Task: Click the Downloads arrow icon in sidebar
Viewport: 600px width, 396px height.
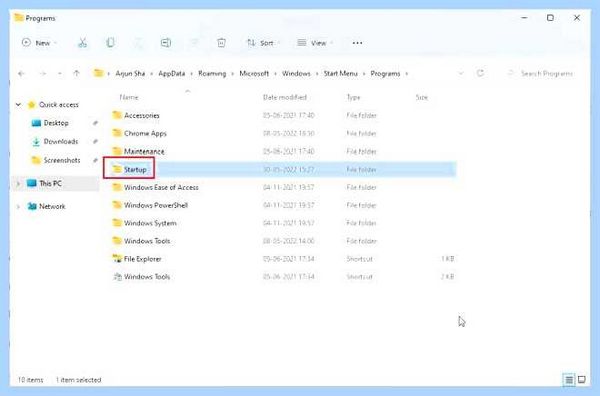Action: coord(36,142)
